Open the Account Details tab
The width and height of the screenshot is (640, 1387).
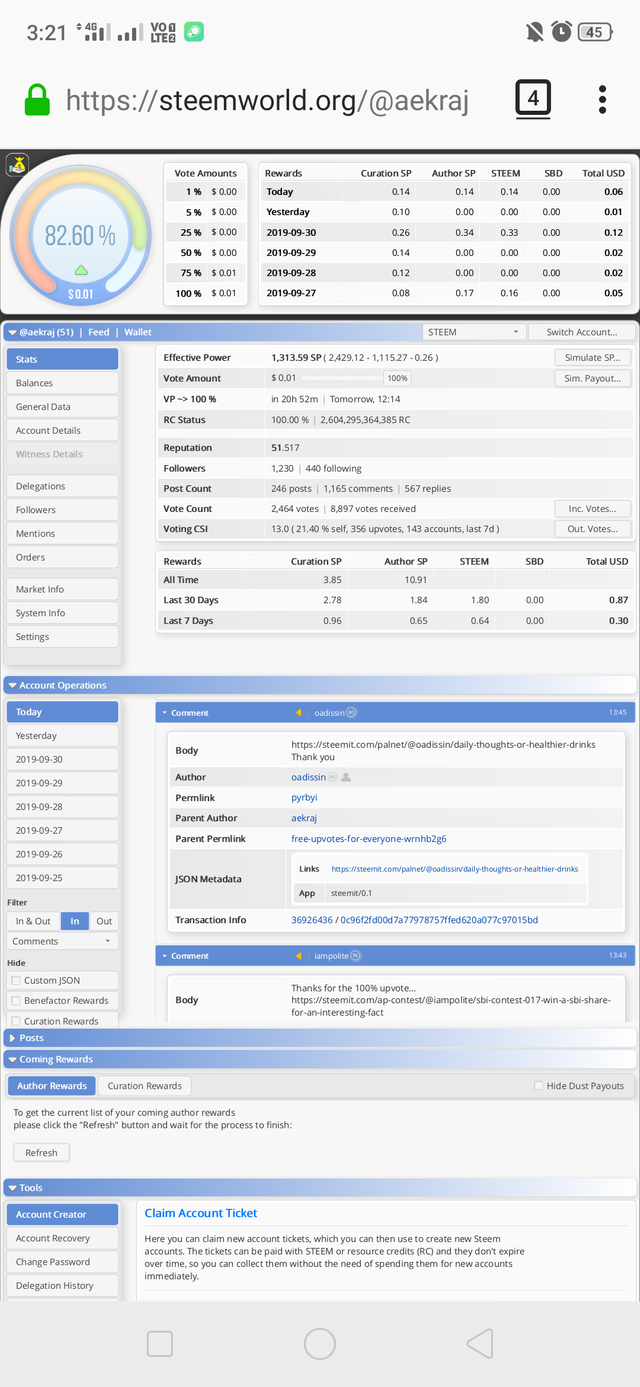[62, 430]
